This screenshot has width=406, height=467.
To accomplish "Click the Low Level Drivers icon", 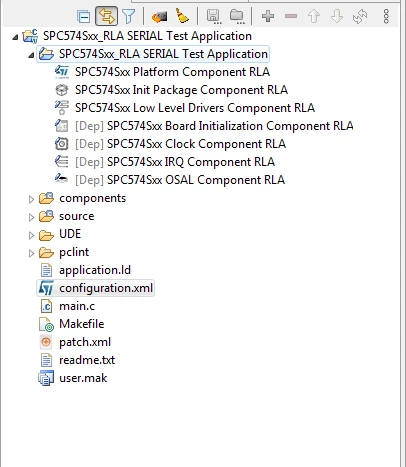I will click(x=62, y=108).
